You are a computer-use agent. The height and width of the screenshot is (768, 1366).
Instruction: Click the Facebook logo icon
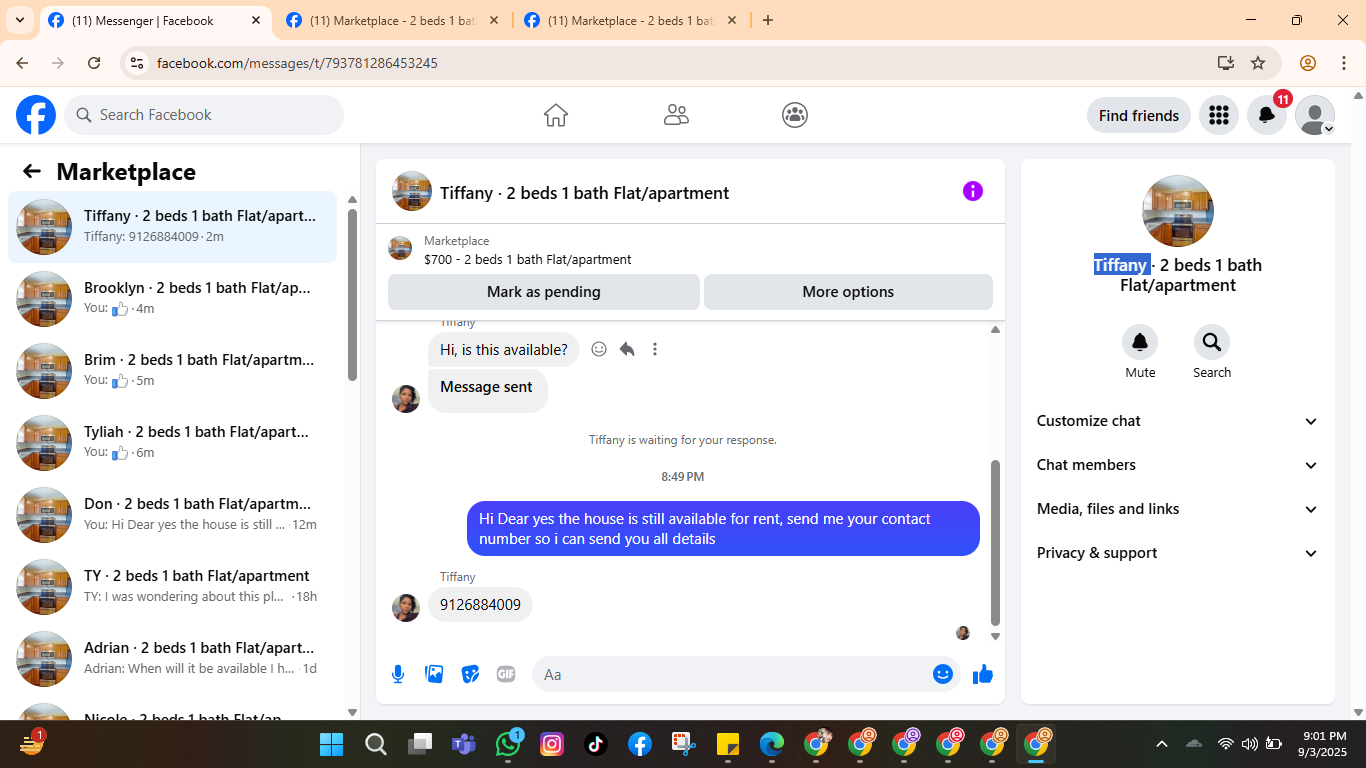tap(36, 115)
